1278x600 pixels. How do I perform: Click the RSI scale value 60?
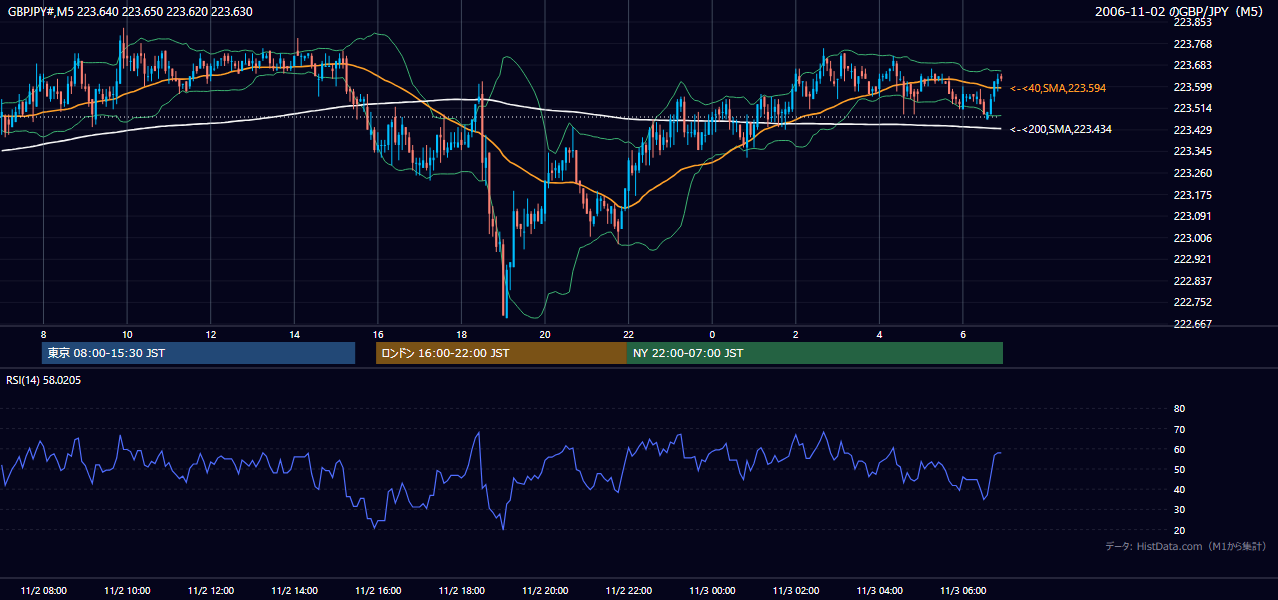(x=1179, y=449)
